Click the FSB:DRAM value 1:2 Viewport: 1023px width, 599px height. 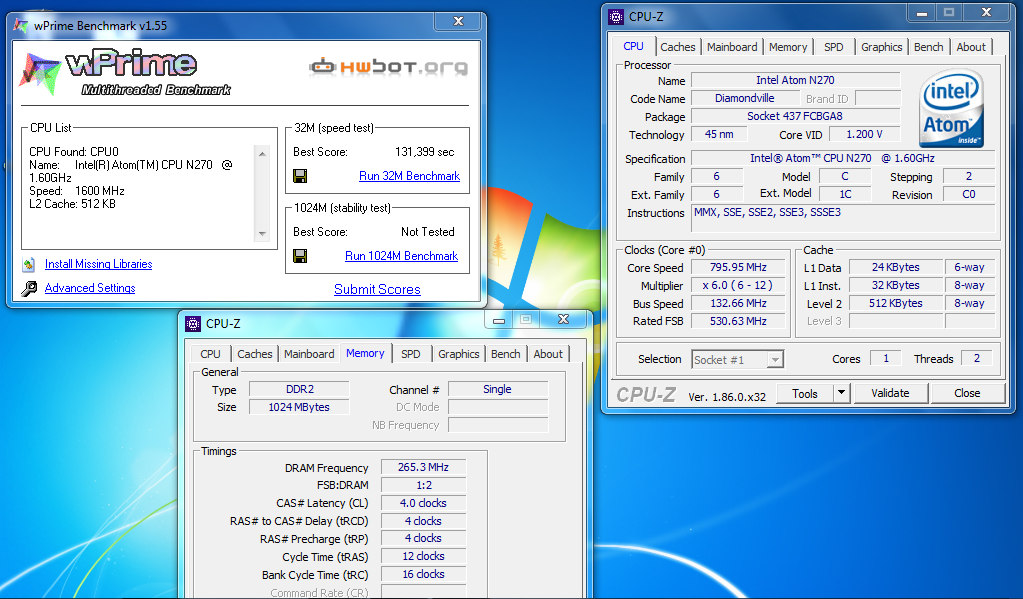[423, 485]
